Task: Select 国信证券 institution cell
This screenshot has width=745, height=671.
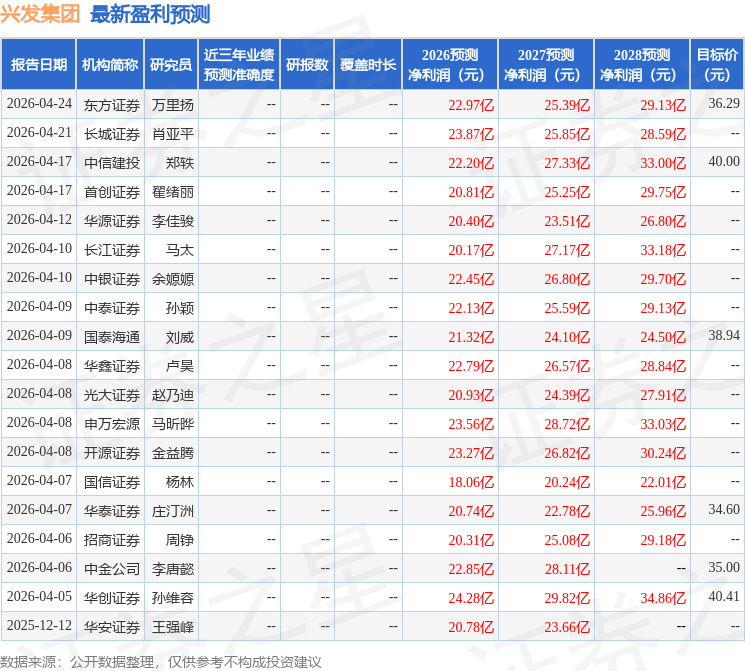Action: tap(112, 482)
